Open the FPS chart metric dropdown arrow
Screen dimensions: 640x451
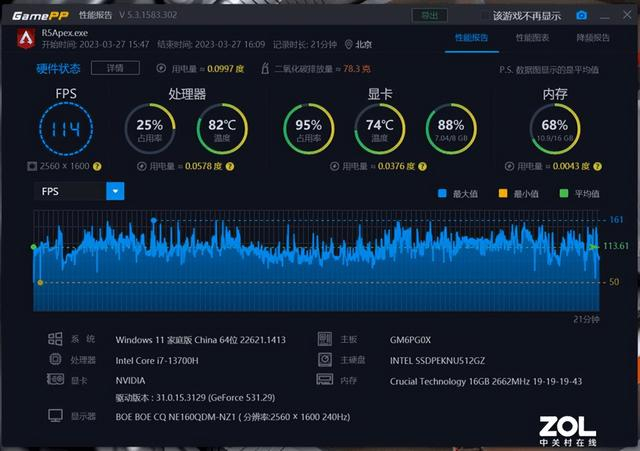point(115,191)
